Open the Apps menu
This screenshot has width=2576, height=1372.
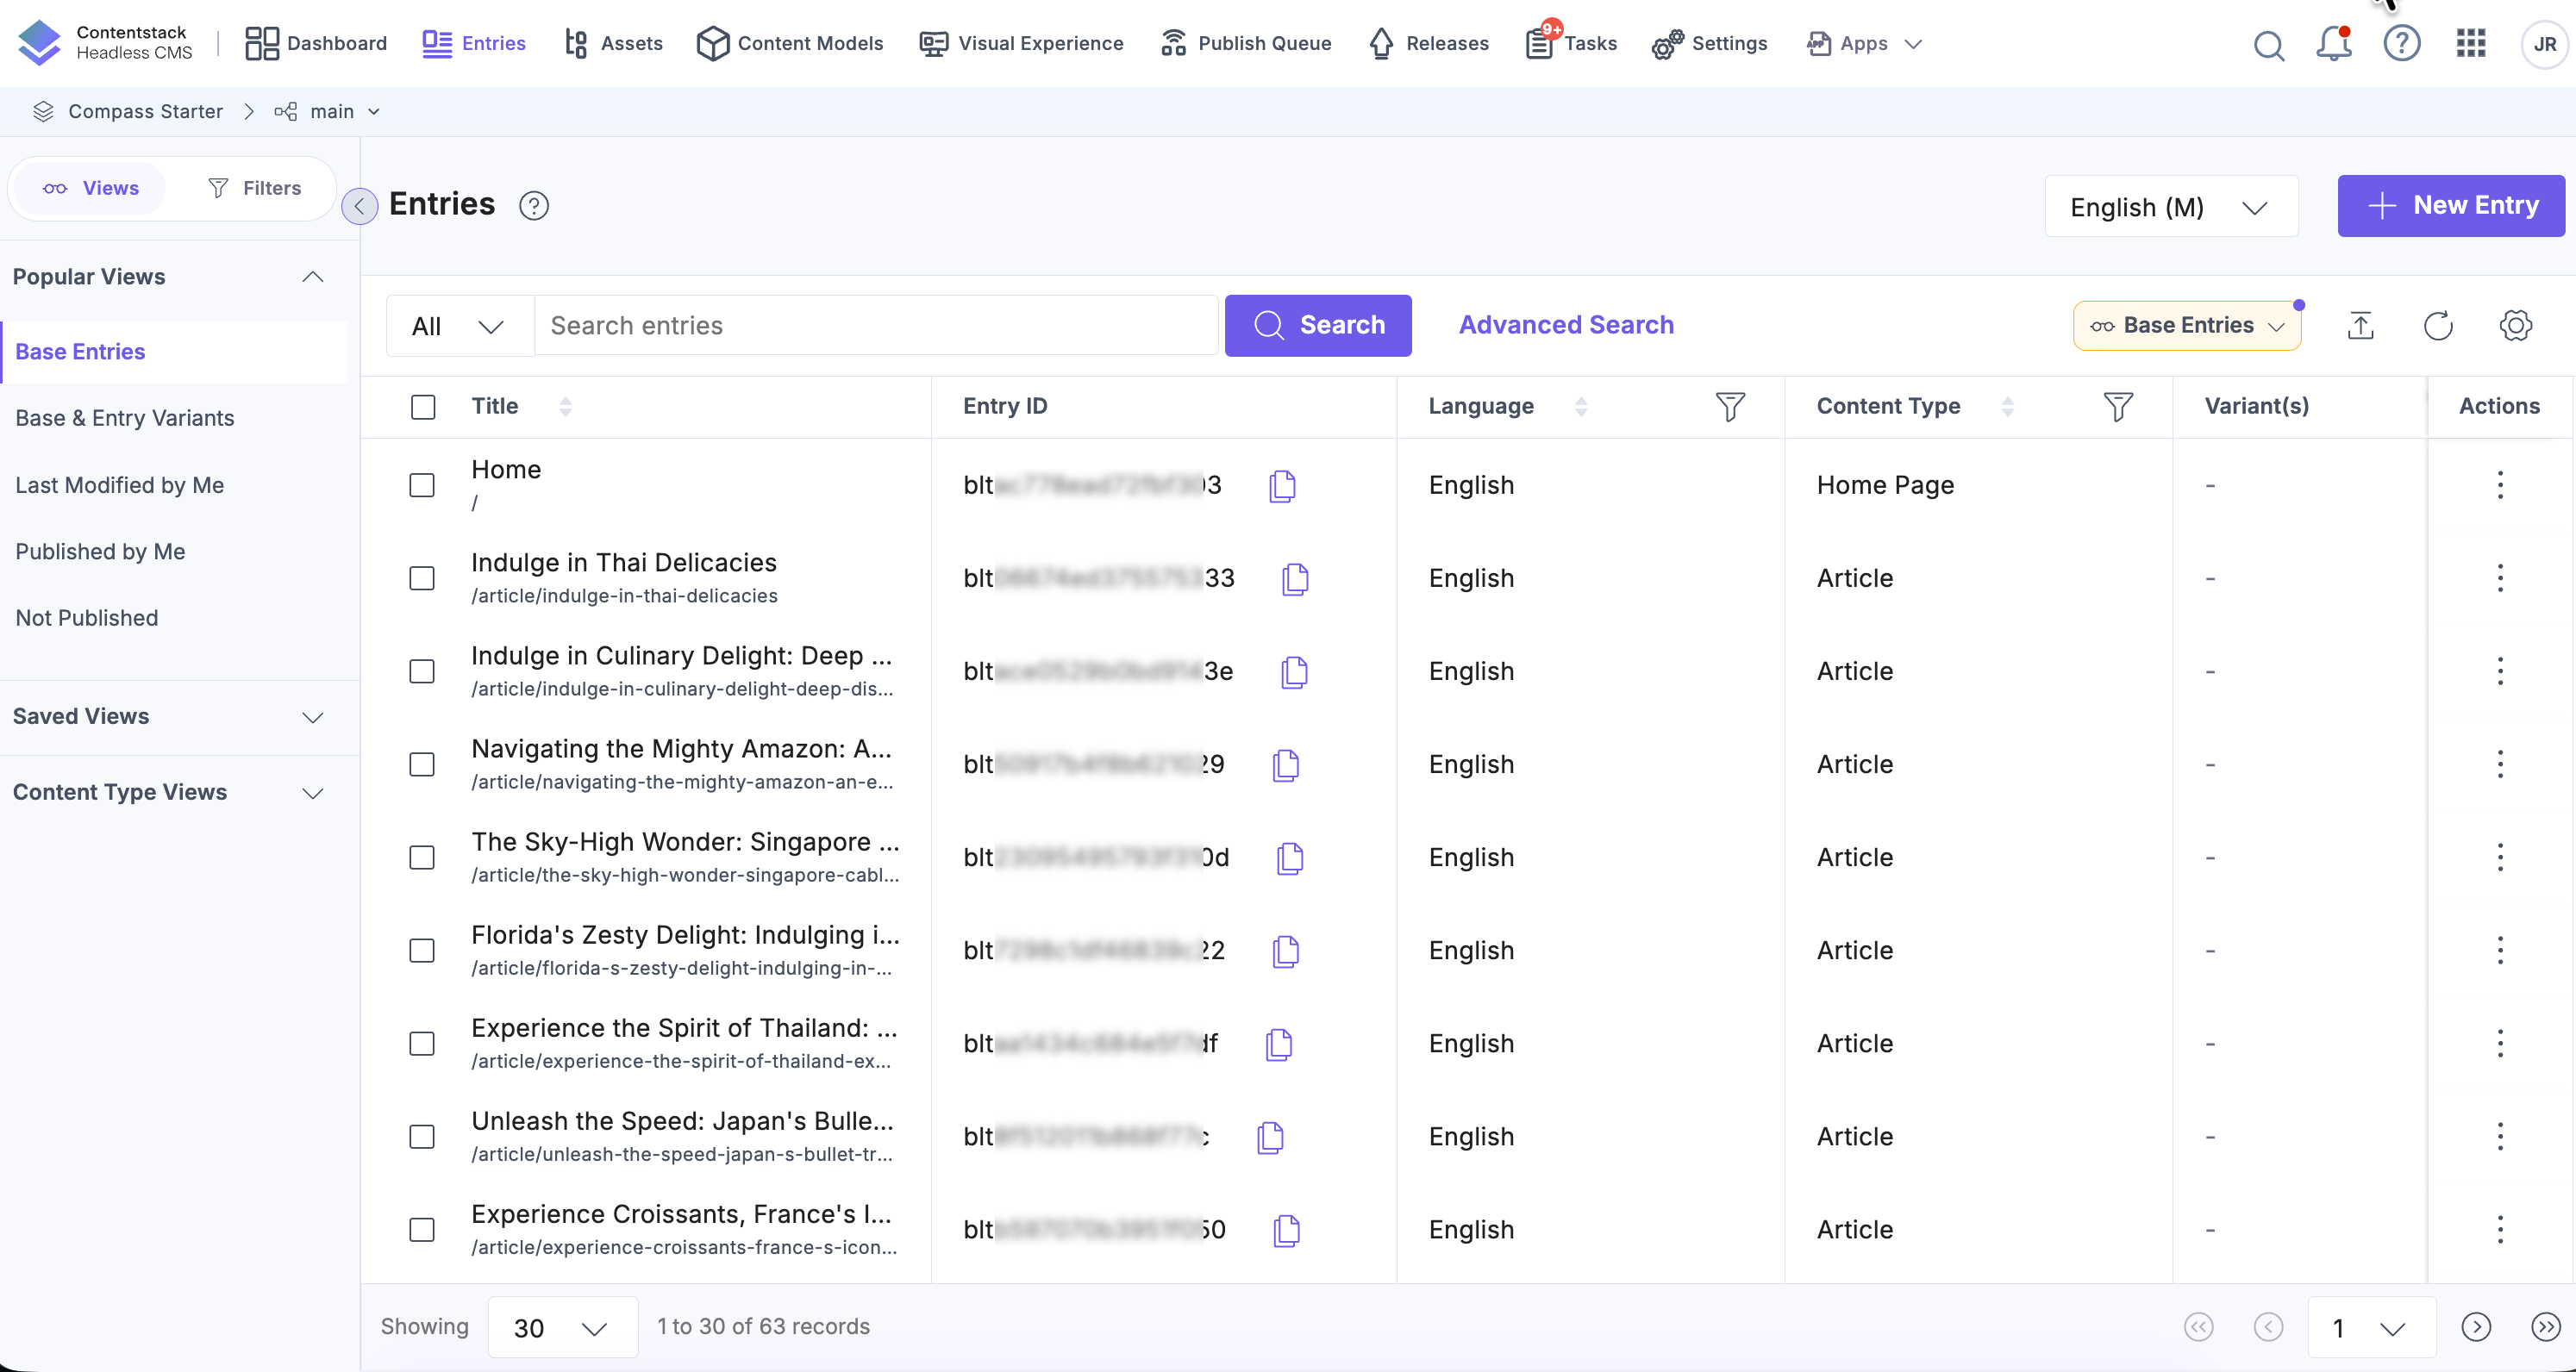[1862, 43]
